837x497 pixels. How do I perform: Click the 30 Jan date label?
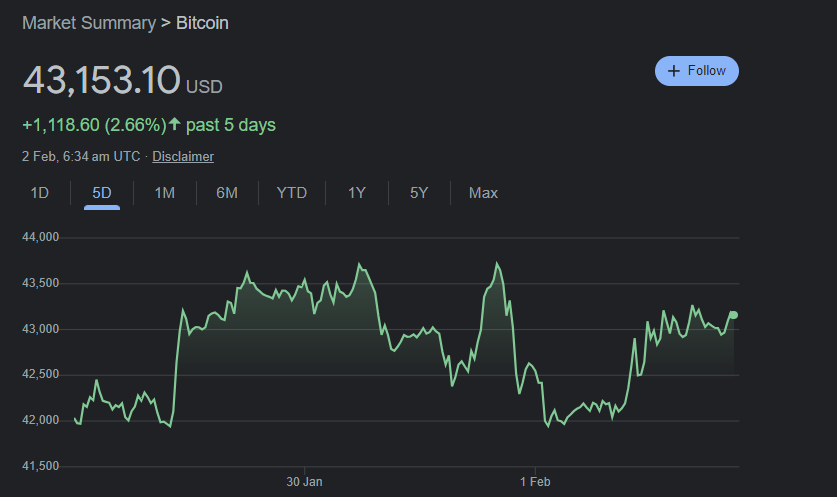[304, 481]
